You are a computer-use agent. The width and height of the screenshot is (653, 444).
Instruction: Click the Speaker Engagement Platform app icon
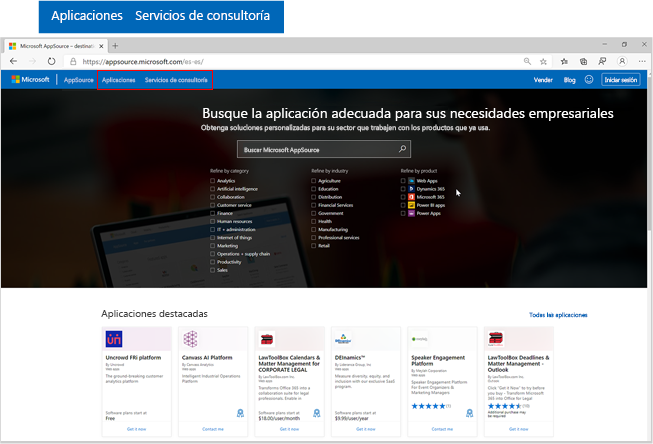[419, 339]
